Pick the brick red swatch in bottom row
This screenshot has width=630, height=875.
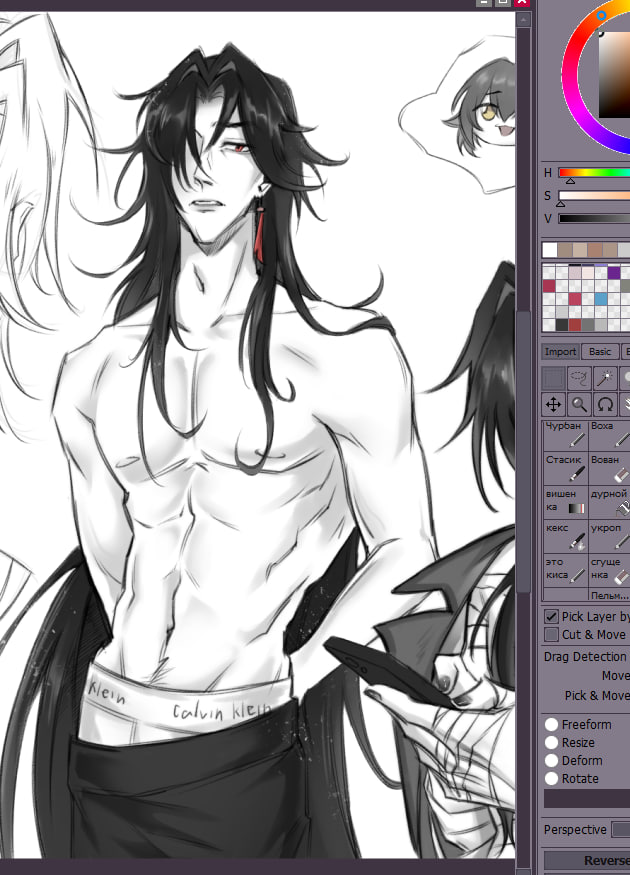pyautogui.click(x=575, y=325)
